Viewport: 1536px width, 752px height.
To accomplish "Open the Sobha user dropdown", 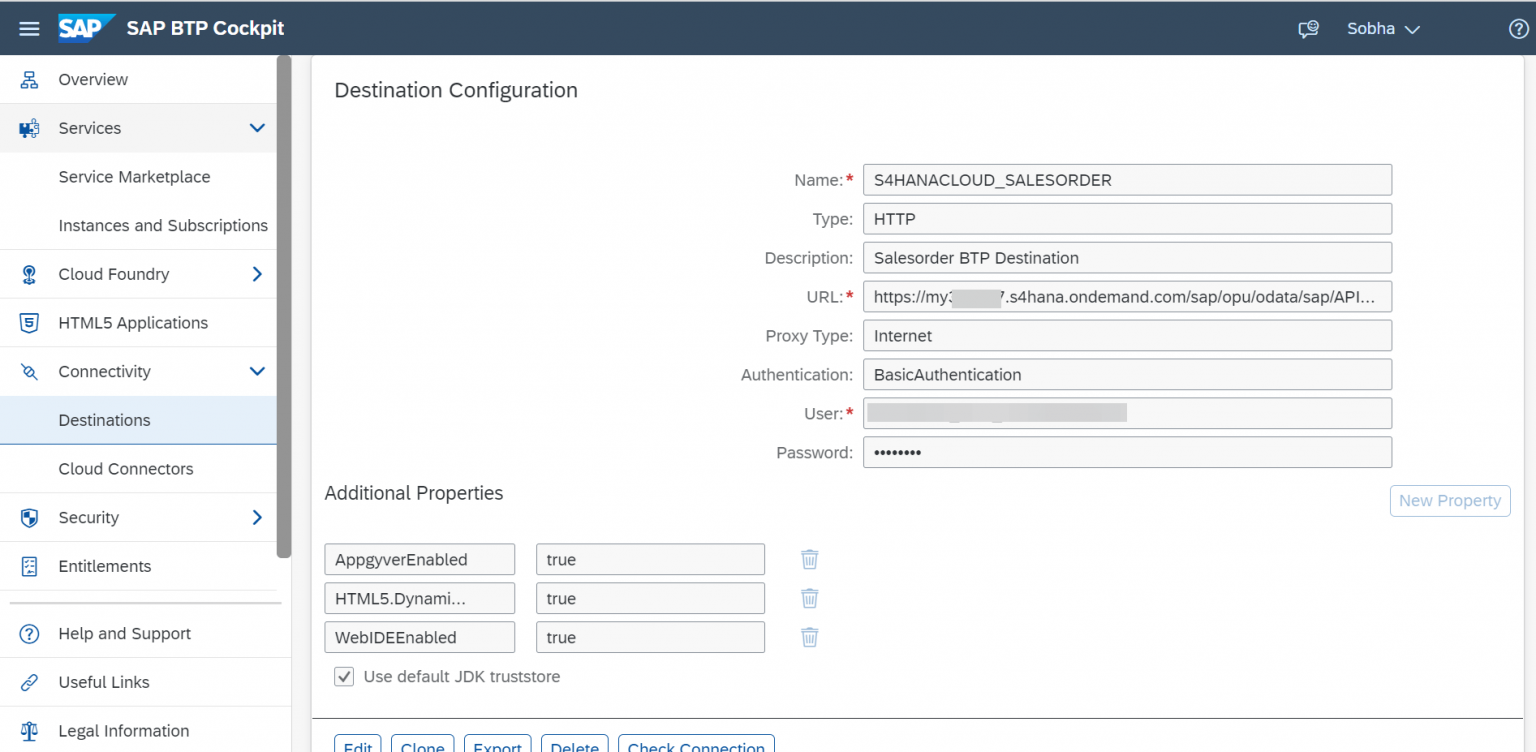I will pos(1383,28).
